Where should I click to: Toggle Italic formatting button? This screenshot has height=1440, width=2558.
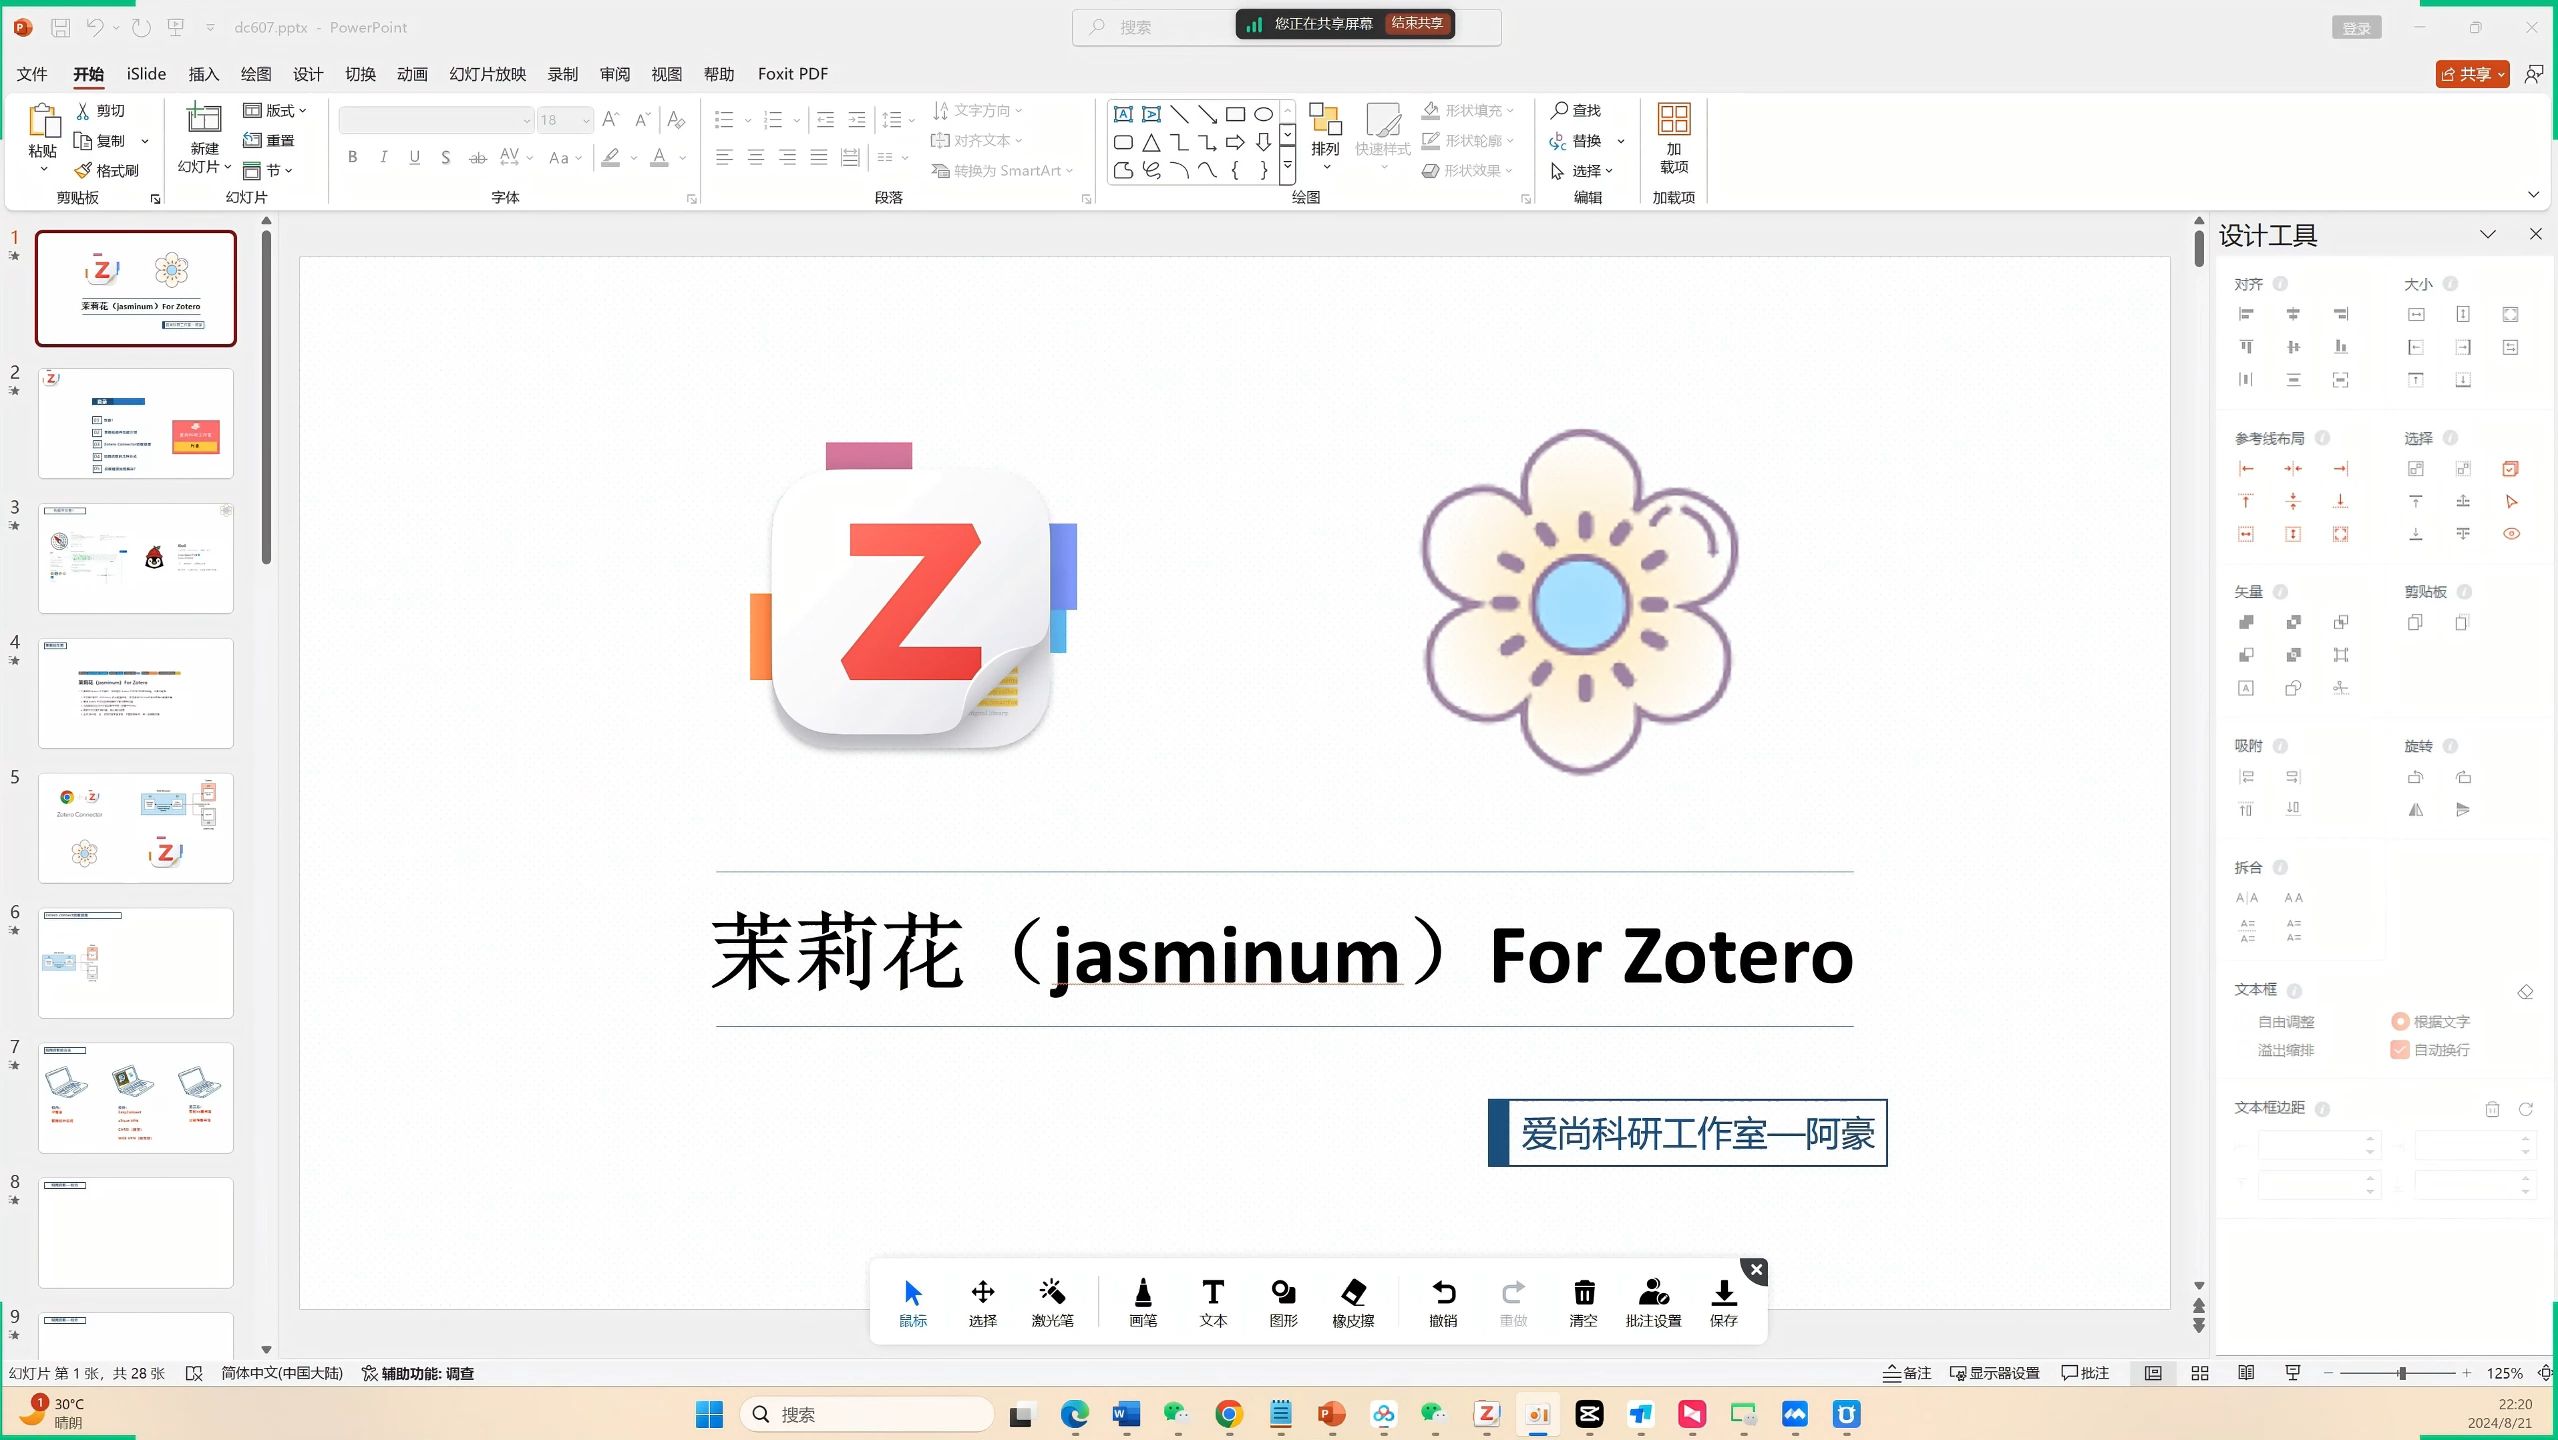(383, 157)
